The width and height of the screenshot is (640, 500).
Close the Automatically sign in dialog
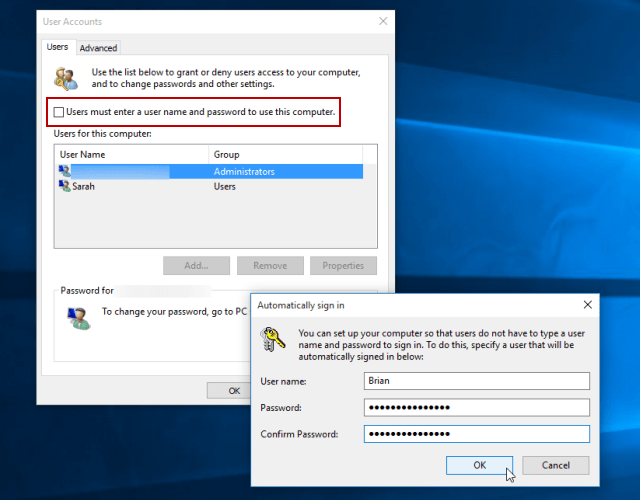click(x=587, y=304)
